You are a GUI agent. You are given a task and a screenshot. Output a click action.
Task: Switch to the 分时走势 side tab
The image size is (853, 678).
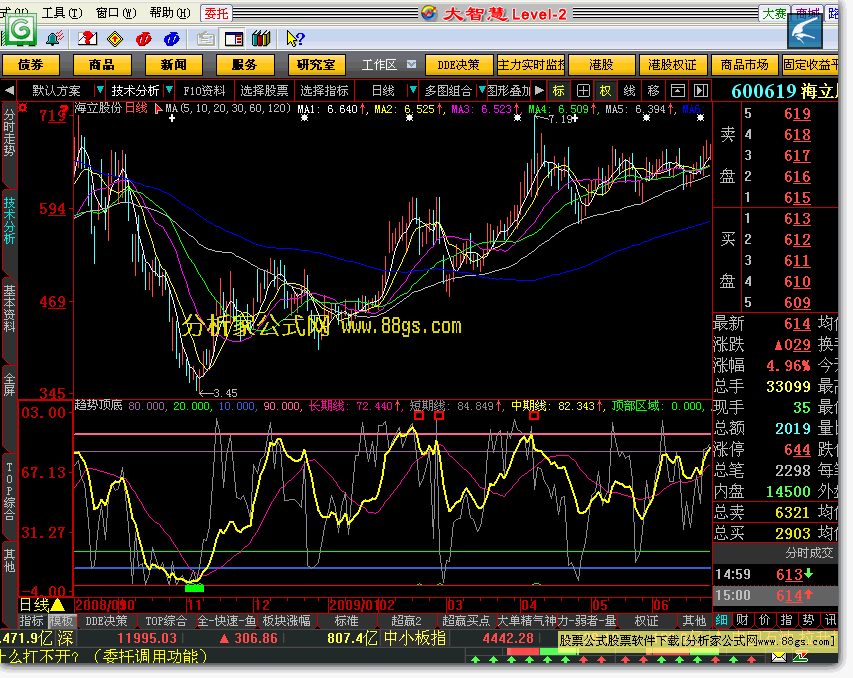click(x=9, y=133)
